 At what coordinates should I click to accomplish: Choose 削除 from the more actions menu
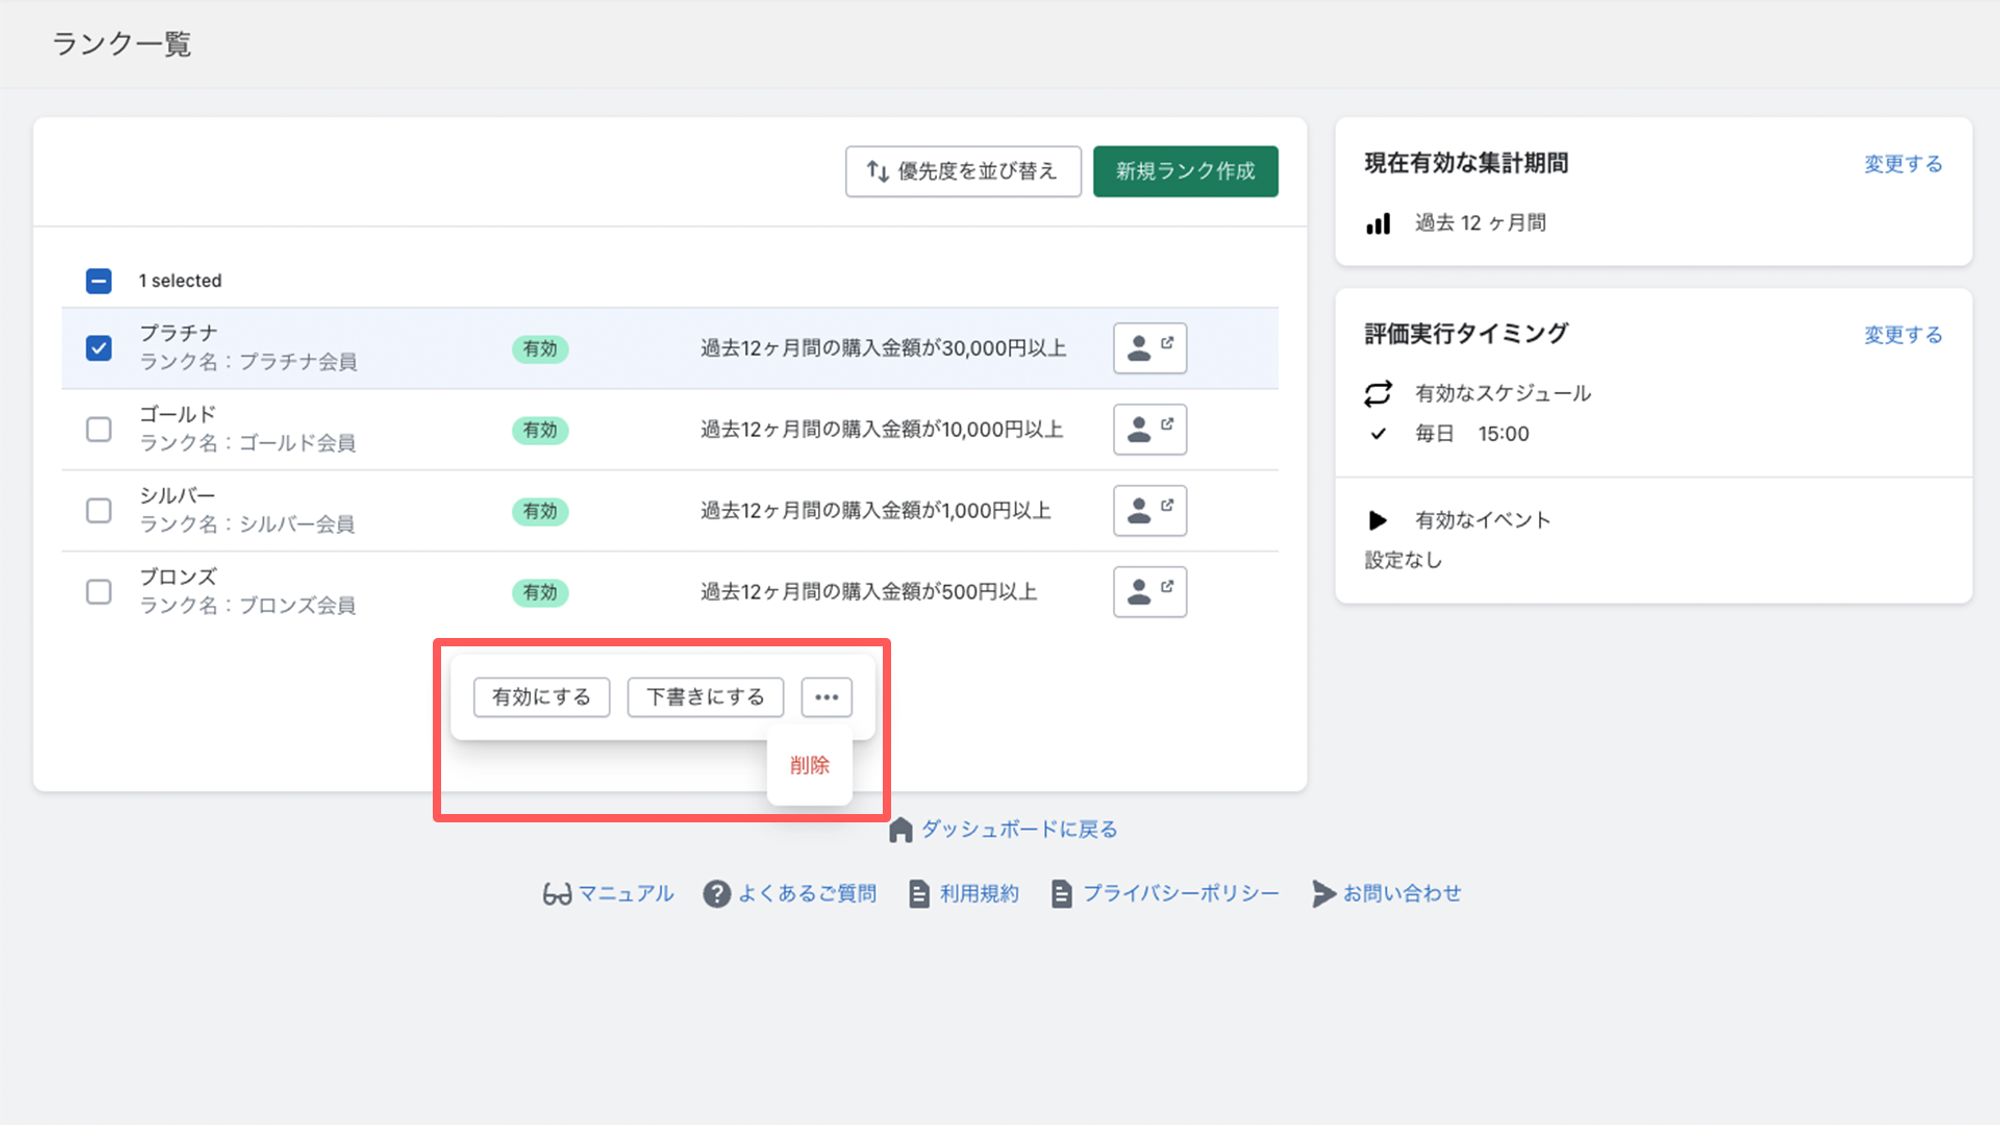(809, 765)
